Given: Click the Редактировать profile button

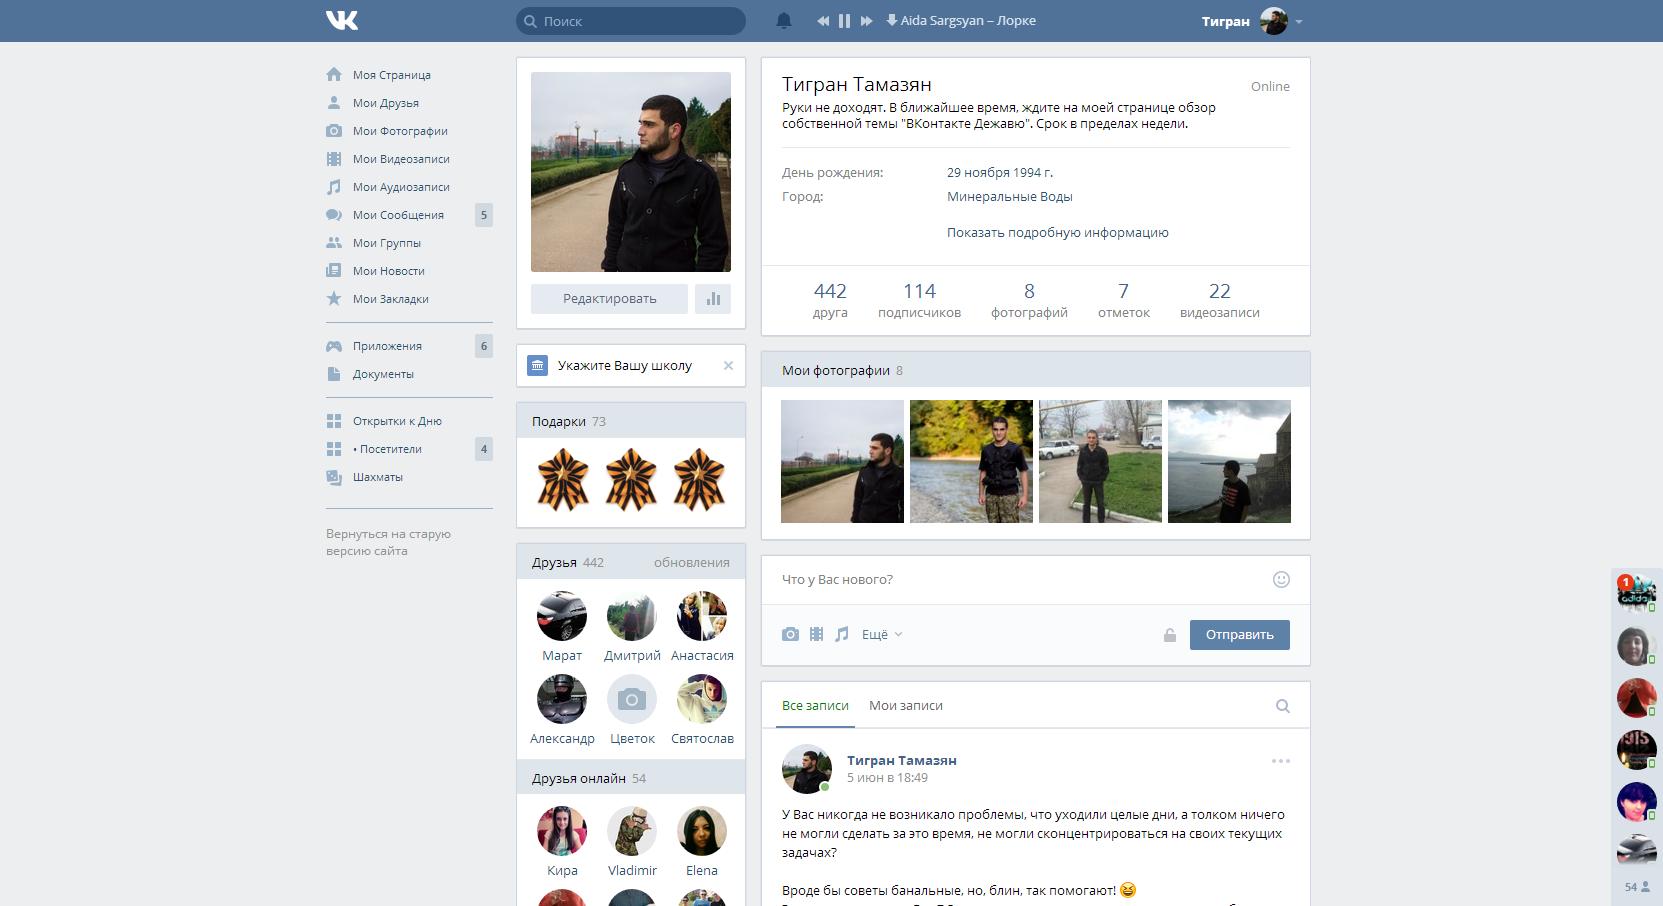Looking at the screenshot, I should (609, 298).
